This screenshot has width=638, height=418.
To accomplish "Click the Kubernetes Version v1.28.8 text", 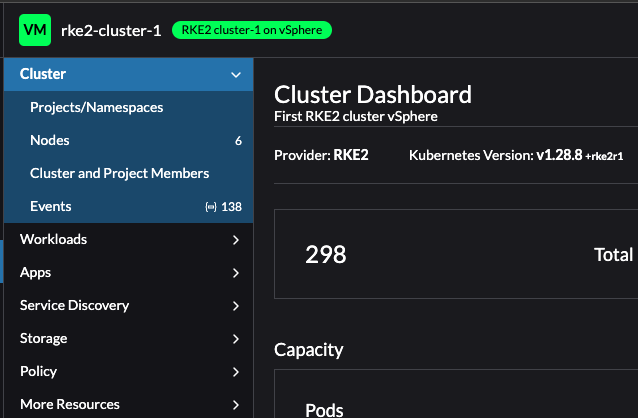I will point(516,155).
